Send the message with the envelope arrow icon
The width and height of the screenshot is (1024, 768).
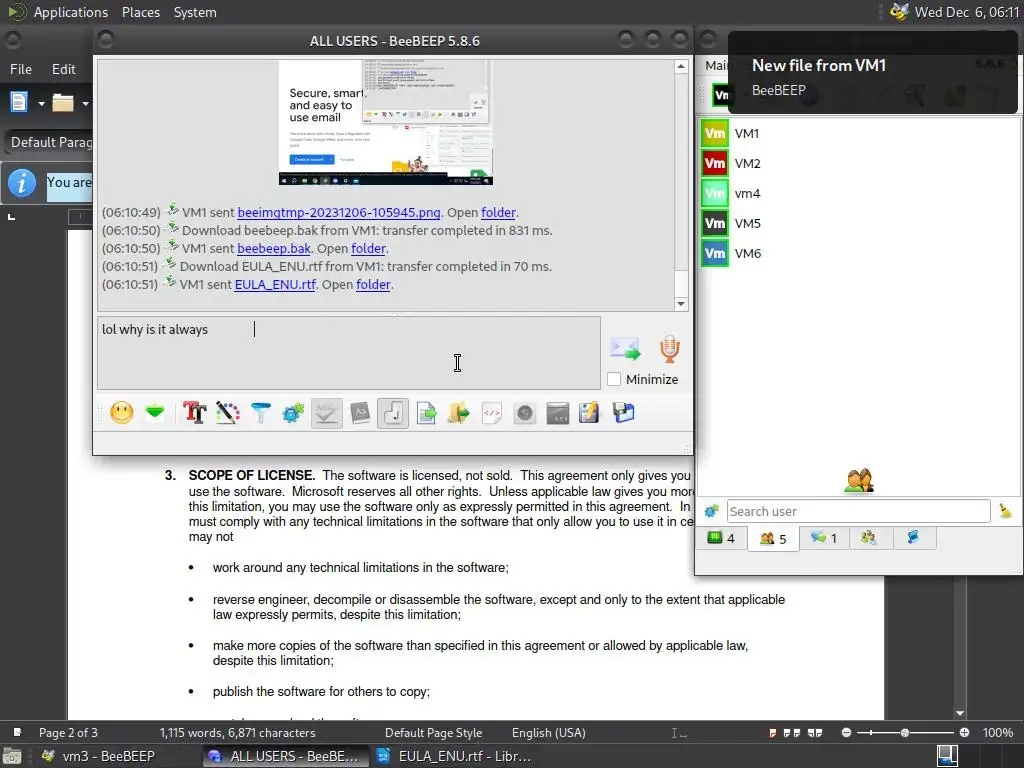(625, 349)
